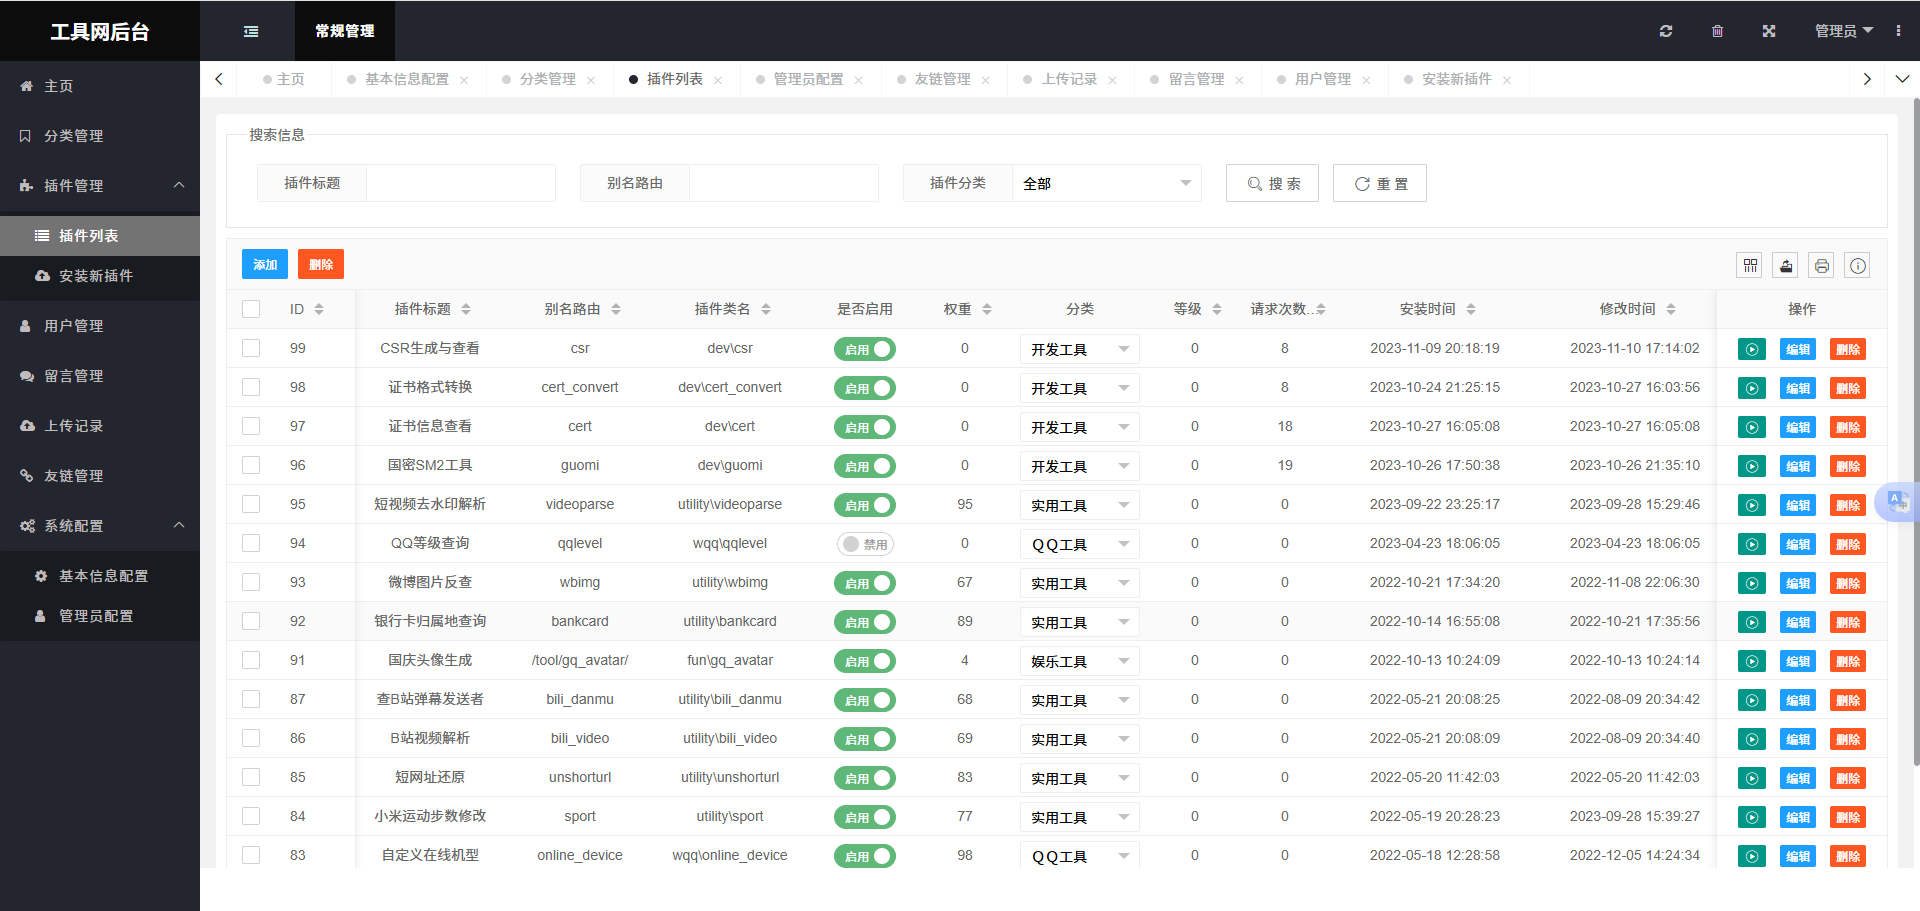
Task: Open the 分类 dropdown for 国密SM2工具
Action: pos(1079,466)
